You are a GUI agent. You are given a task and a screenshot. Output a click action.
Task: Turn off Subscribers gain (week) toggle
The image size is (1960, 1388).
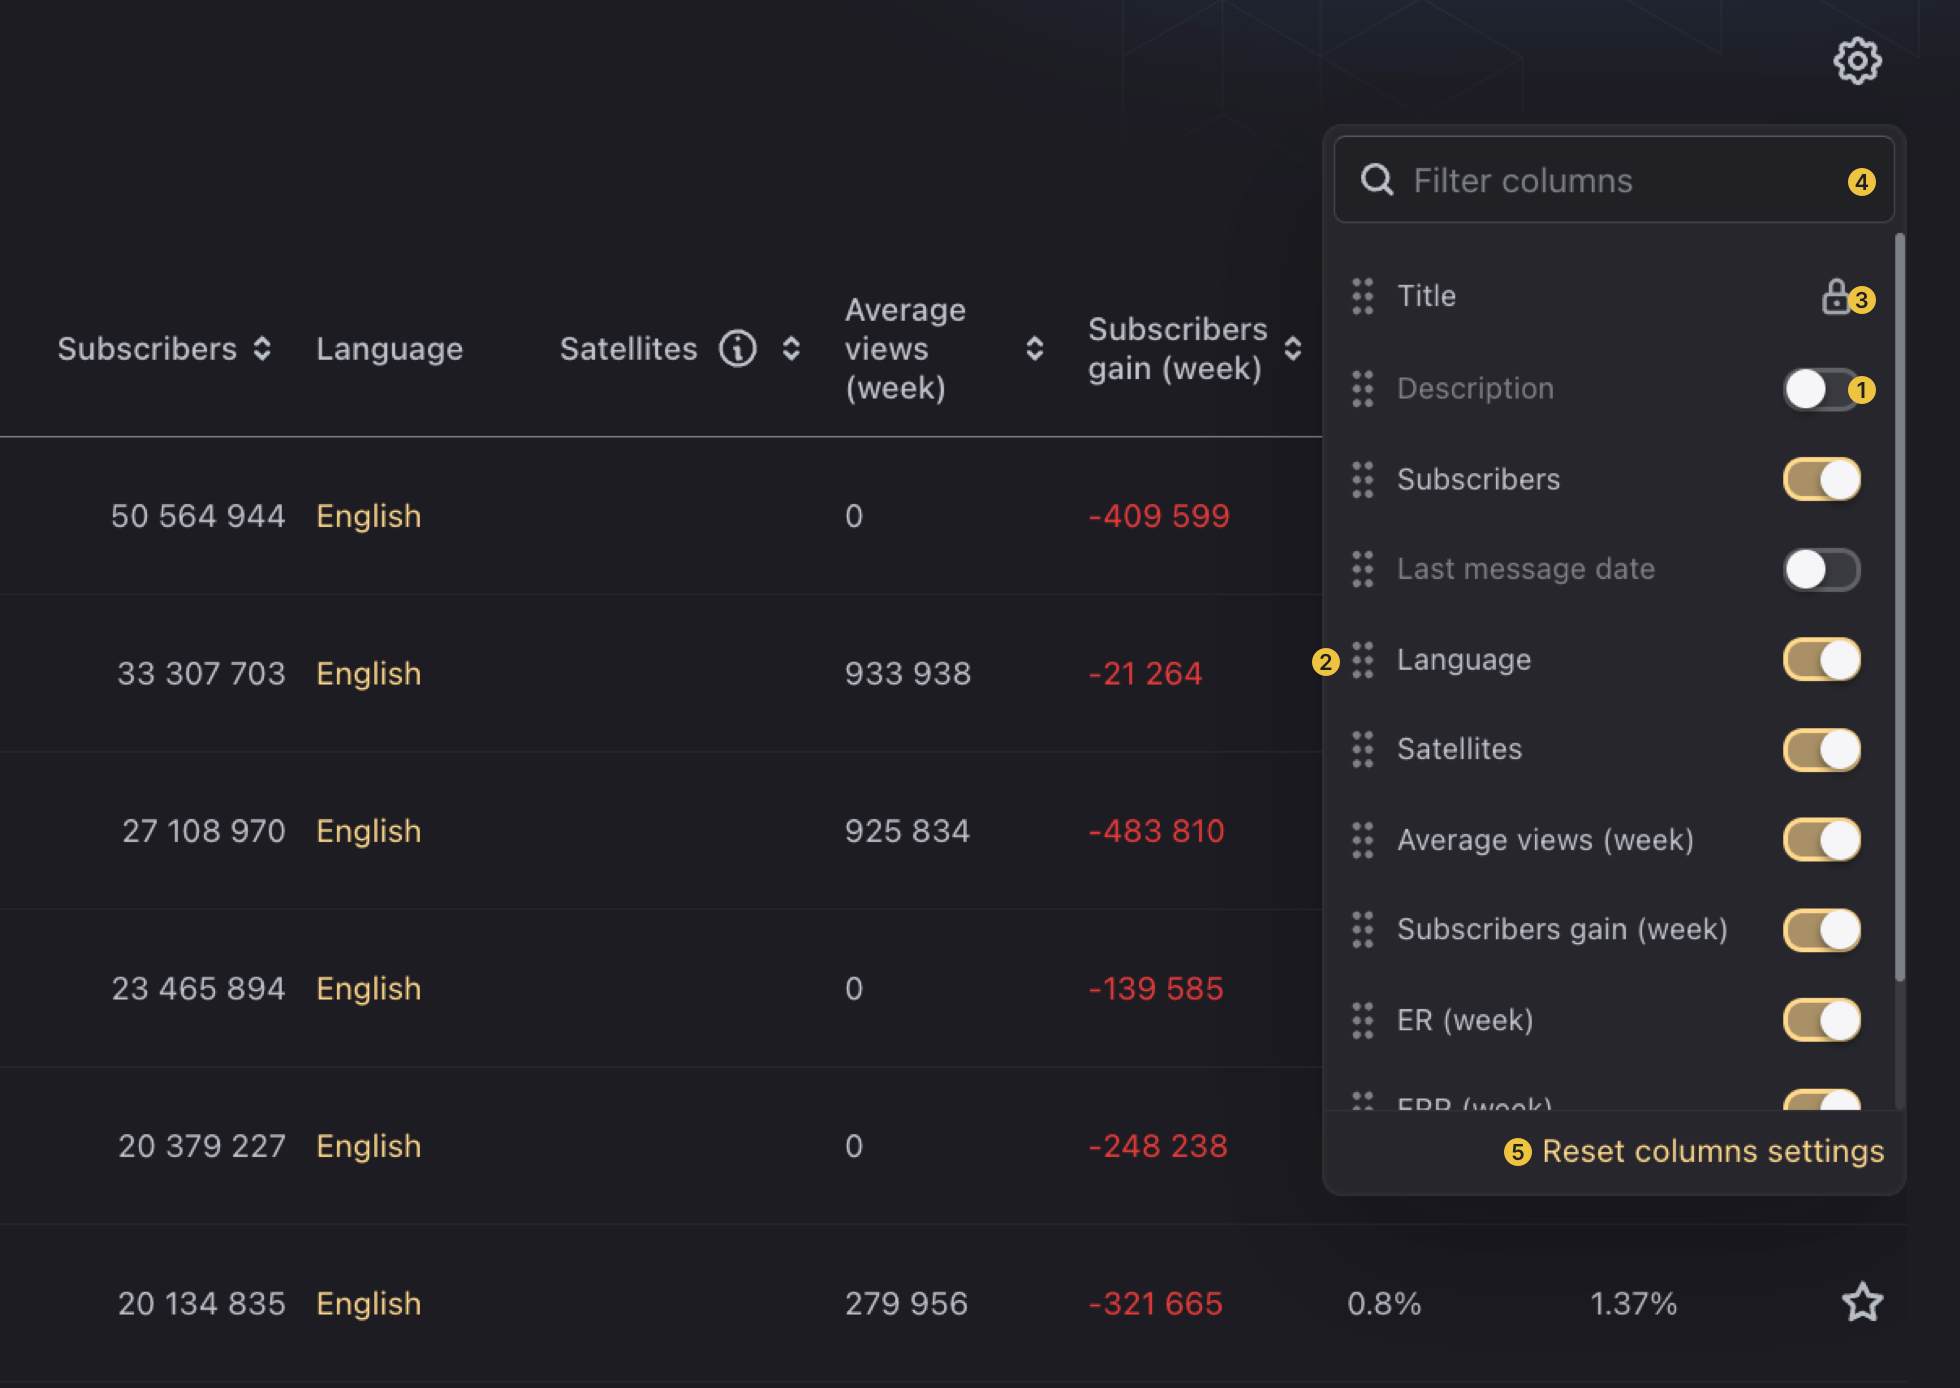pos(1822,929)
